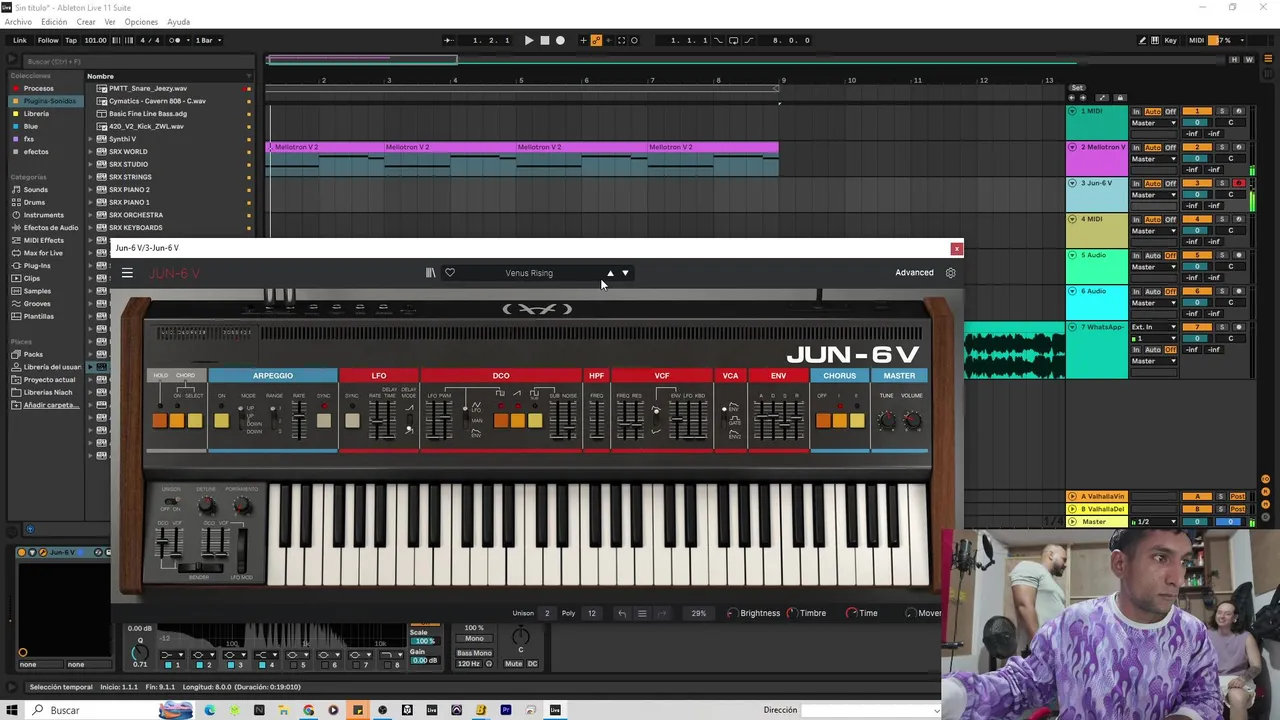Click the Key map mode button
1280x720 pixels.
tap(1170, 40)
